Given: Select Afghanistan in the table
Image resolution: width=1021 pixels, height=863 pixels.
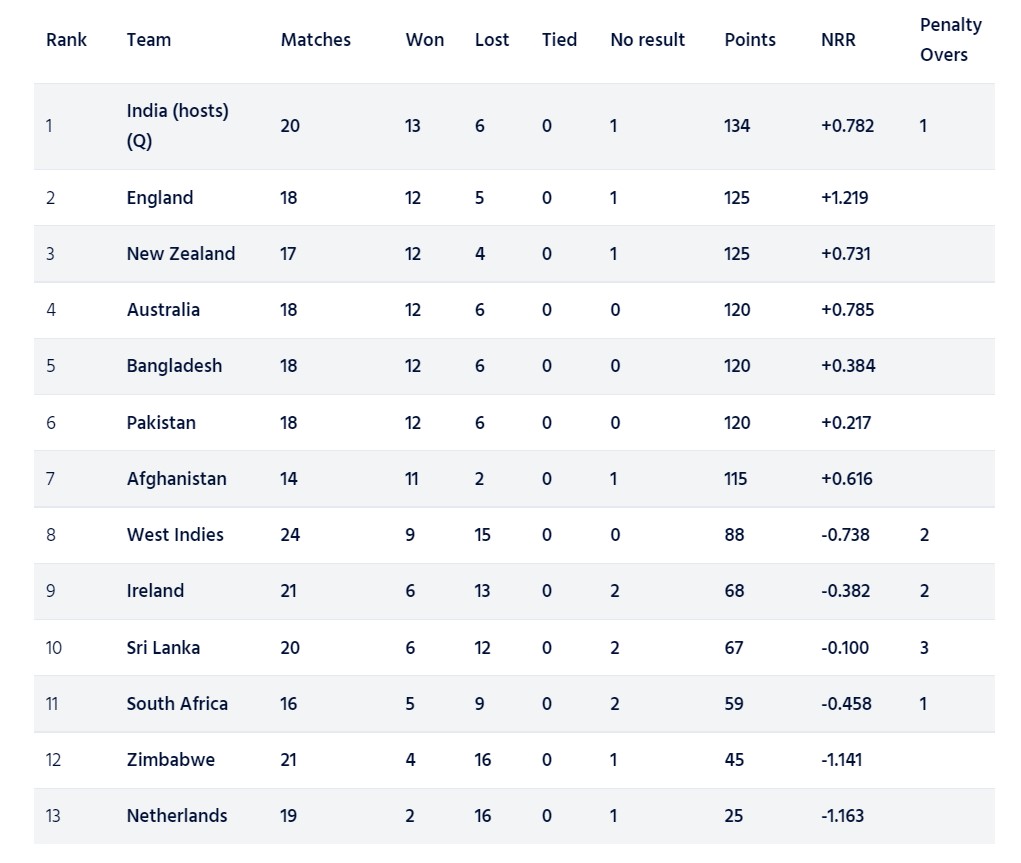Looking at the screenshot, I should pyautogui.click(x=176, y=479).
